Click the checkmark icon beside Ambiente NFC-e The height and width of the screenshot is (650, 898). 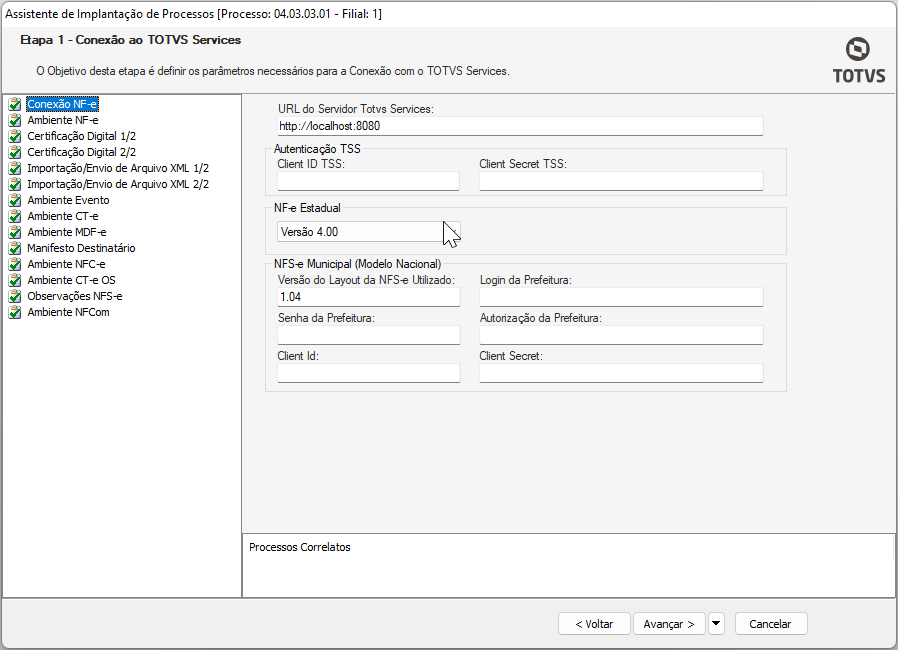tap(15, 265)
